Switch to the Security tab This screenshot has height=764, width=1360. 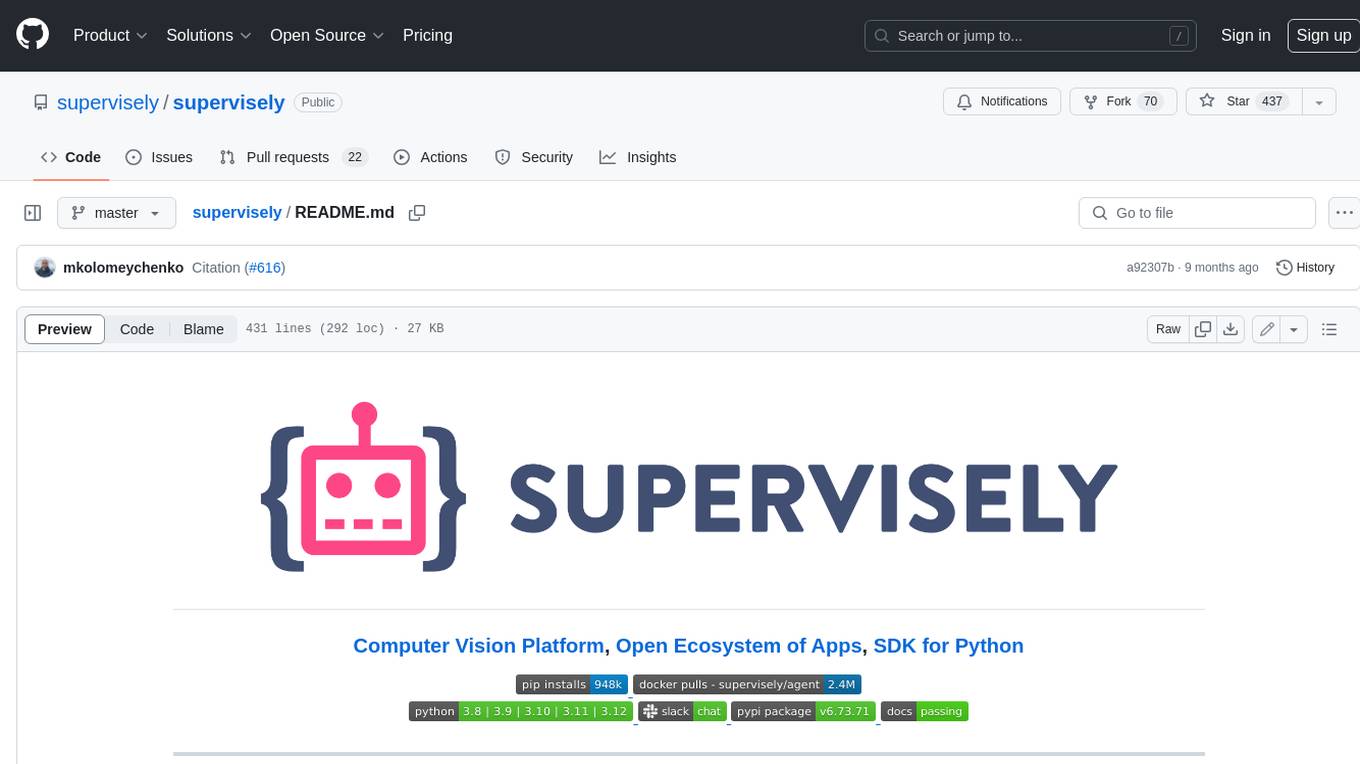click(x=533, y=157)
